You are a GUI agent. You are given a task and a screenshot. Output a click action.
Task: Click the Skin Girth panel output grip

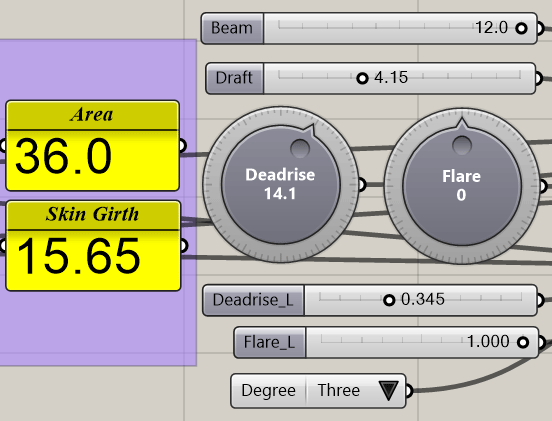pos(183,245)
